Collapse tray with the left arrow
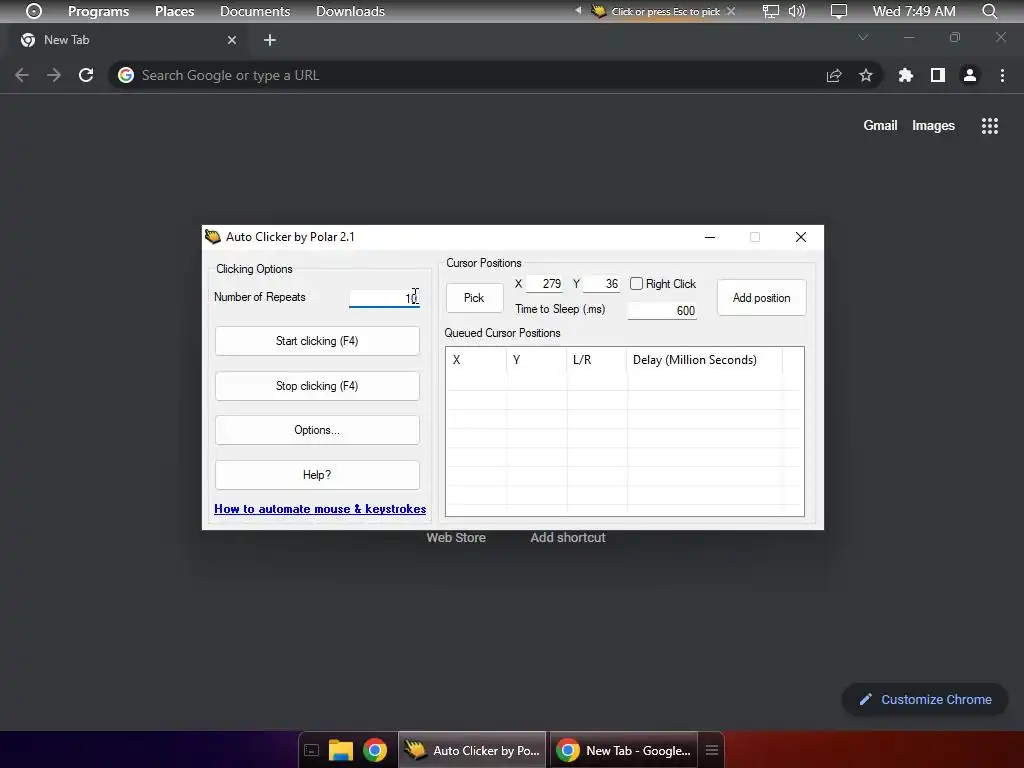 click(577, 10)
